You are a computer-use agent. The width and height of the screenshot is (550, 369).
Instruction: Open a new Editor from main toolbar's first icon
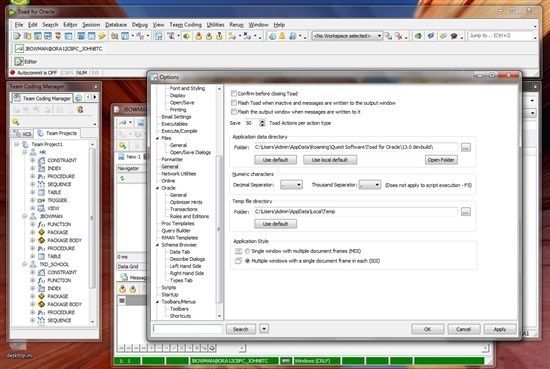16,36
